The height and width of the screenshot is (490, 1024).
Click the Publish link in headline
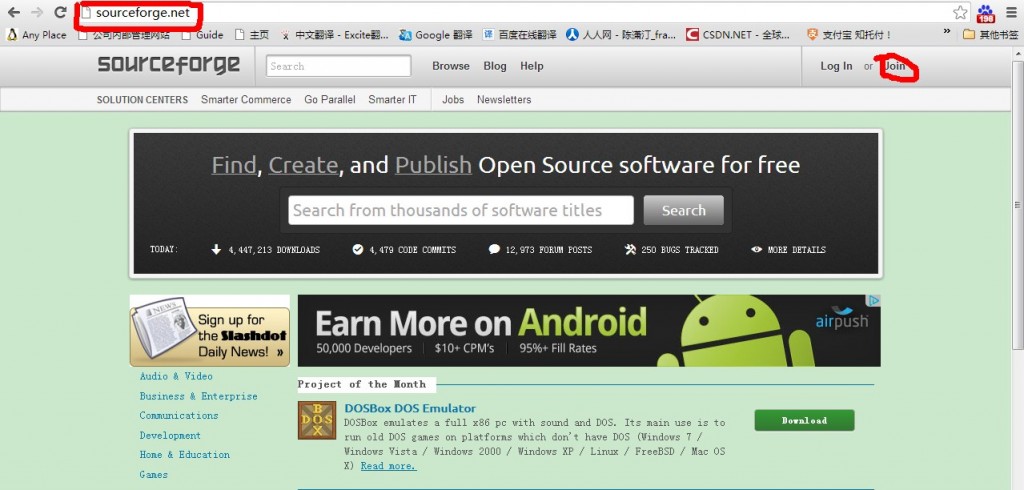coord(433,165)
